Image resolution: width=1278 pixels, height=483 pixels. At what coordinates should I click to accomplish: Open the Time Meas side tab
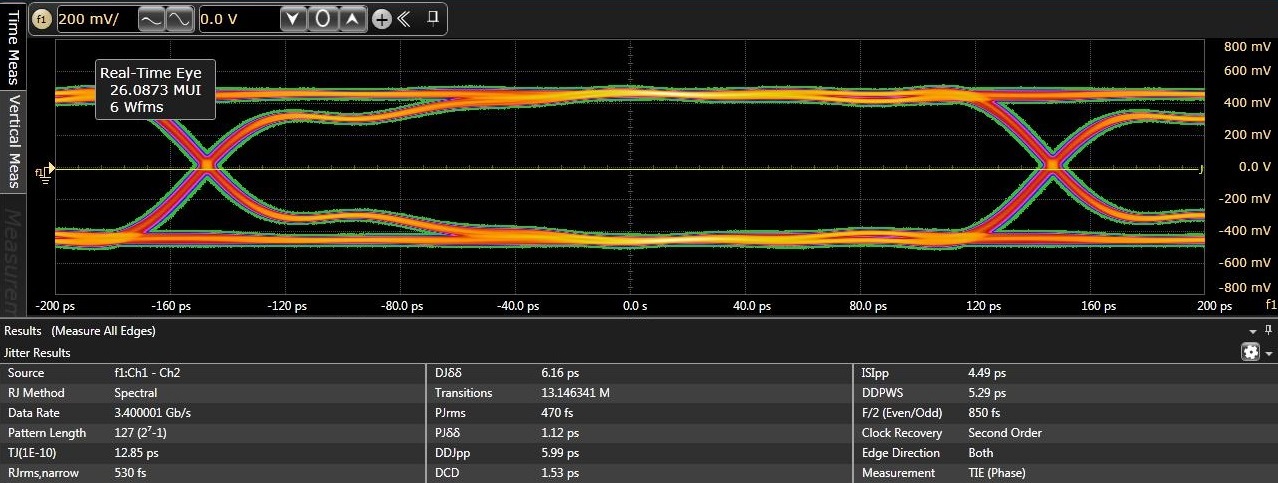tap(14, 48)
